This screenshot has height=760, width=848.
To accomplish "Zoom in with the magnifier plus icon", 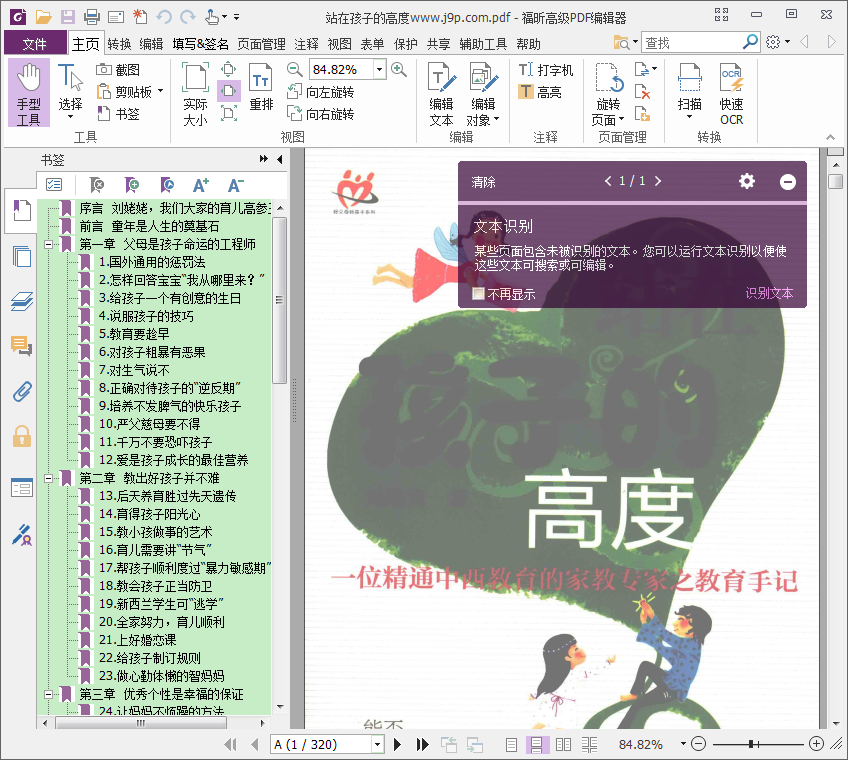I will click(399, 69).
